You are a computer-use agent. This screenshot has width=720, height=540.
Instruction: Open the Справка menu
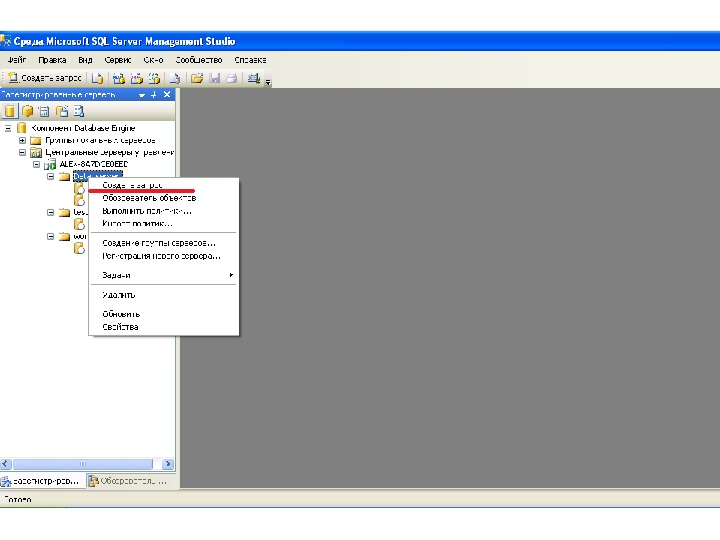pos(250,60)
